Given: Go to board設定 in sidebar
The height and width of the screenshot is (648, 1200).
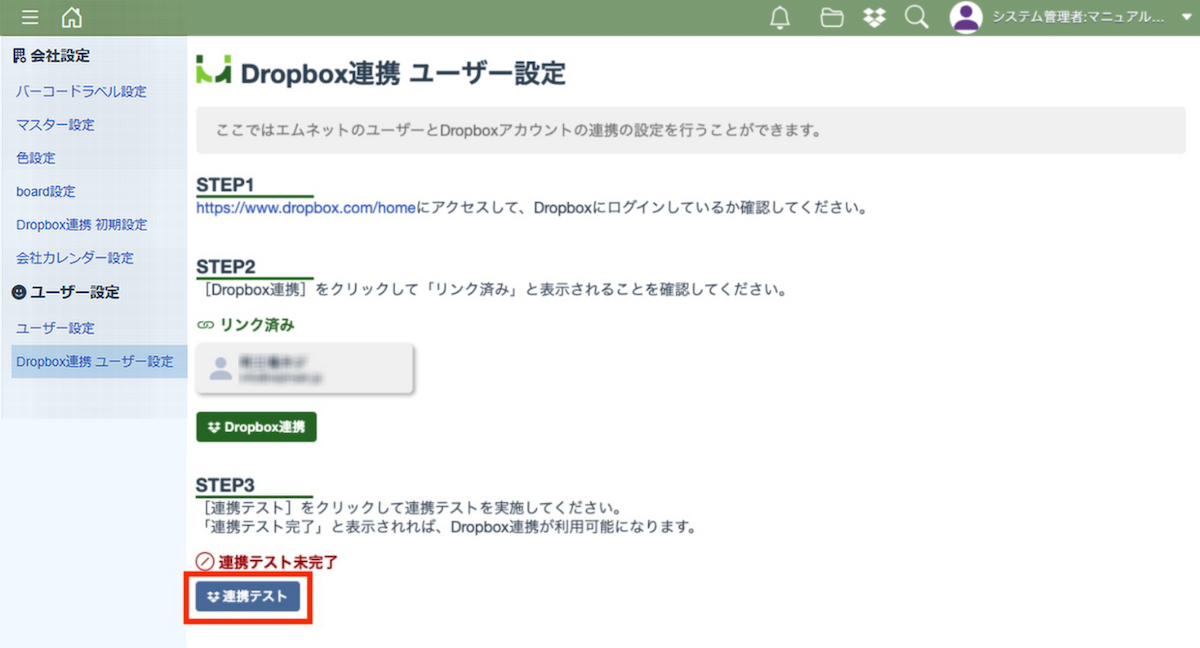Looking at the screenshot, I should tap(46, 191).
